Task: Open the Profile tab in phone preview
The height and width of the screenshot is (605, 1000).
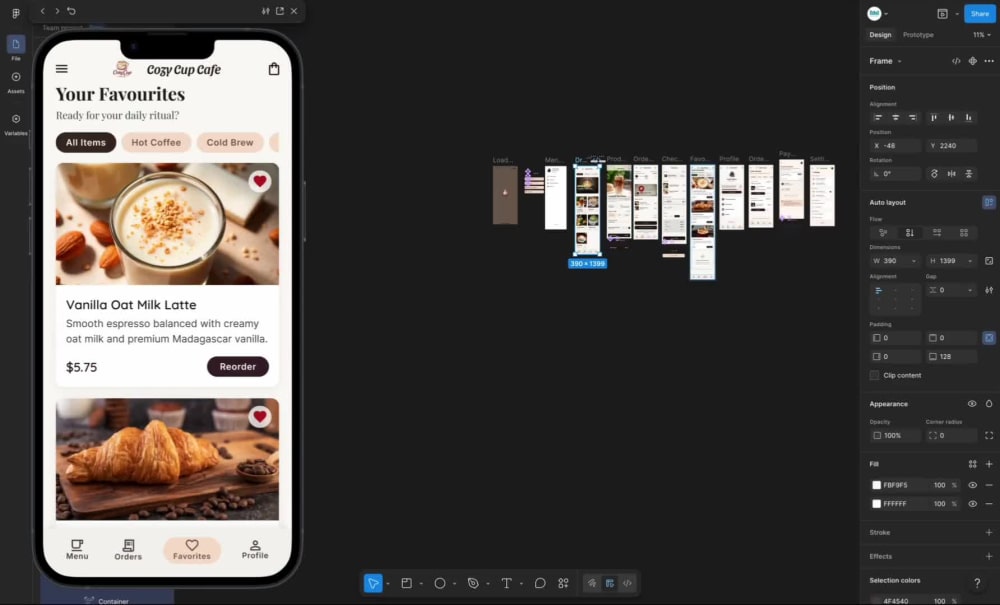Action: click(x=255, y=550)
